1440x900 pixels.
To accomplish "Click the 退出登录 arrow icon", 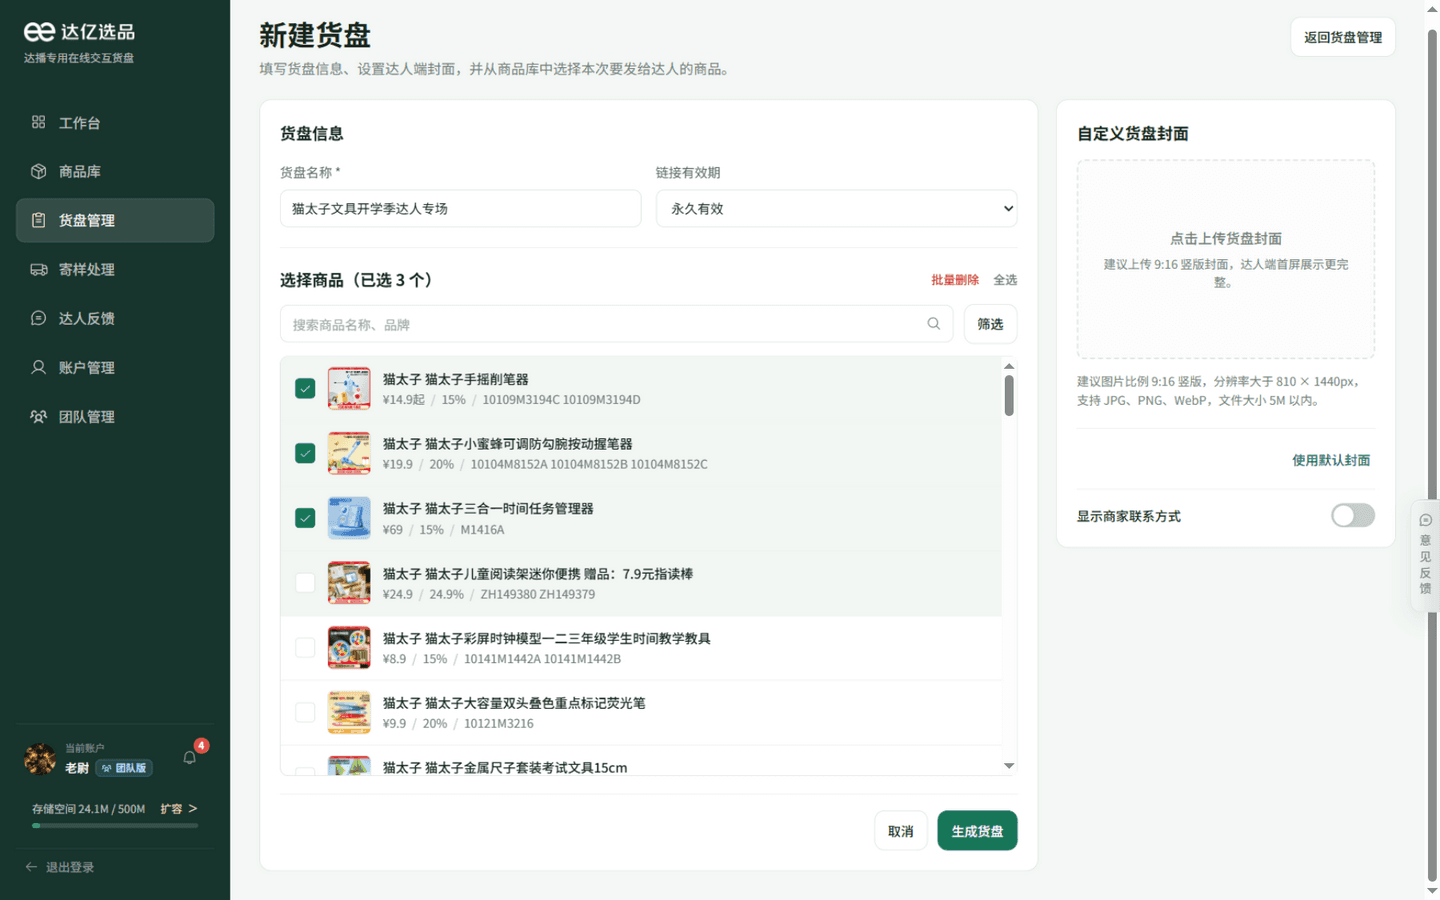I will 31,867.
